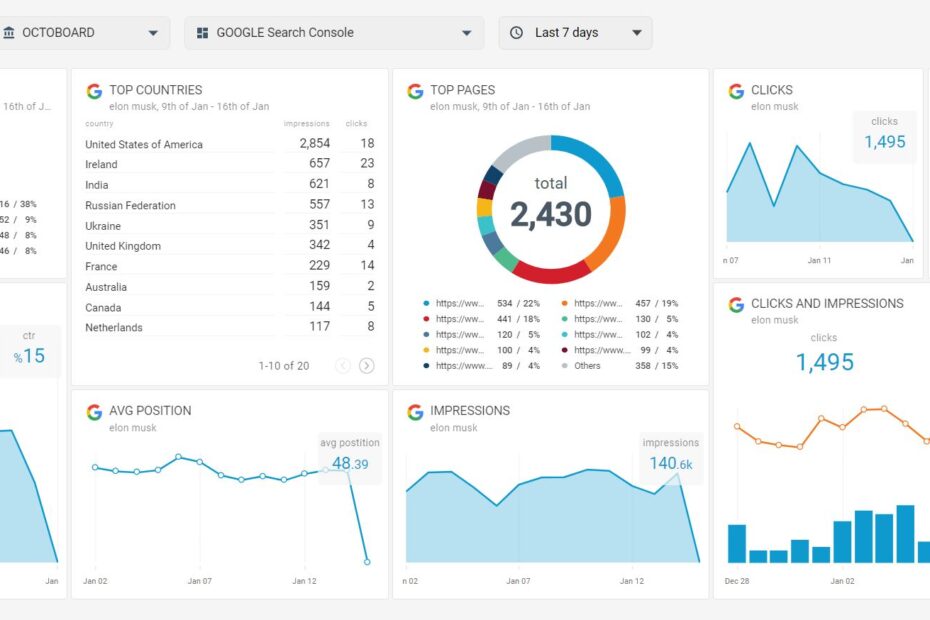Click the impressions 140.6k value box
This screenshot has height=620, width=930.
(x=671, y=457)
